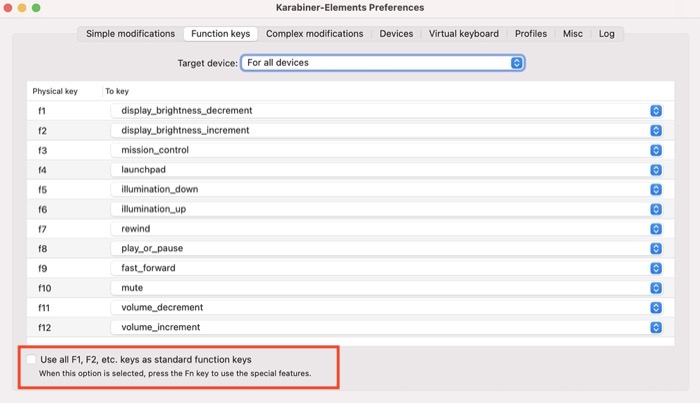Image resolution: width=700 pixels, height=403 pixels.
Task: Click the arrows icon for f11 volume_decrement
Action: 656,307
